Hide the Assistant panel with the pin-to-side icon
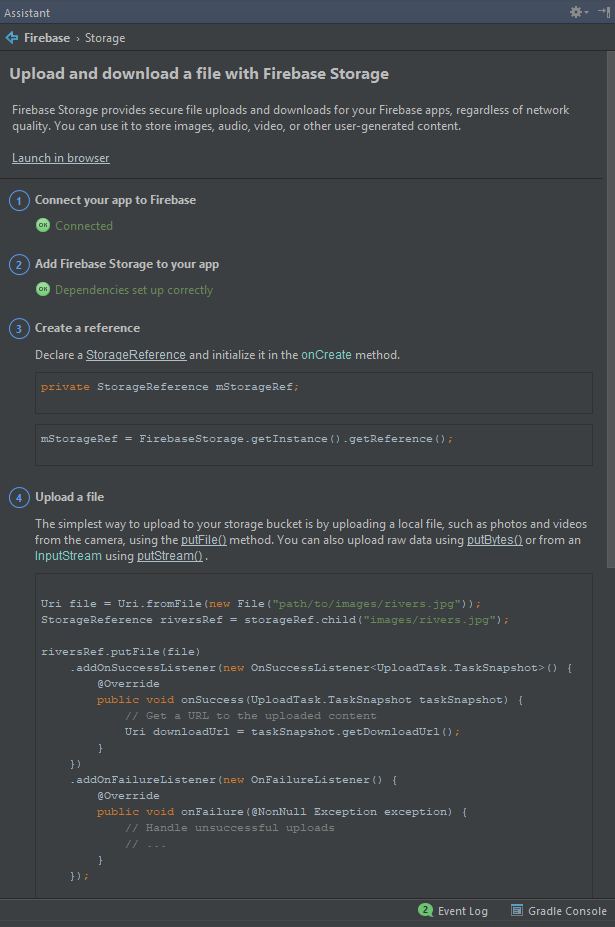The height and width of the screenshot is (927, 615). (x=604, y=11)
